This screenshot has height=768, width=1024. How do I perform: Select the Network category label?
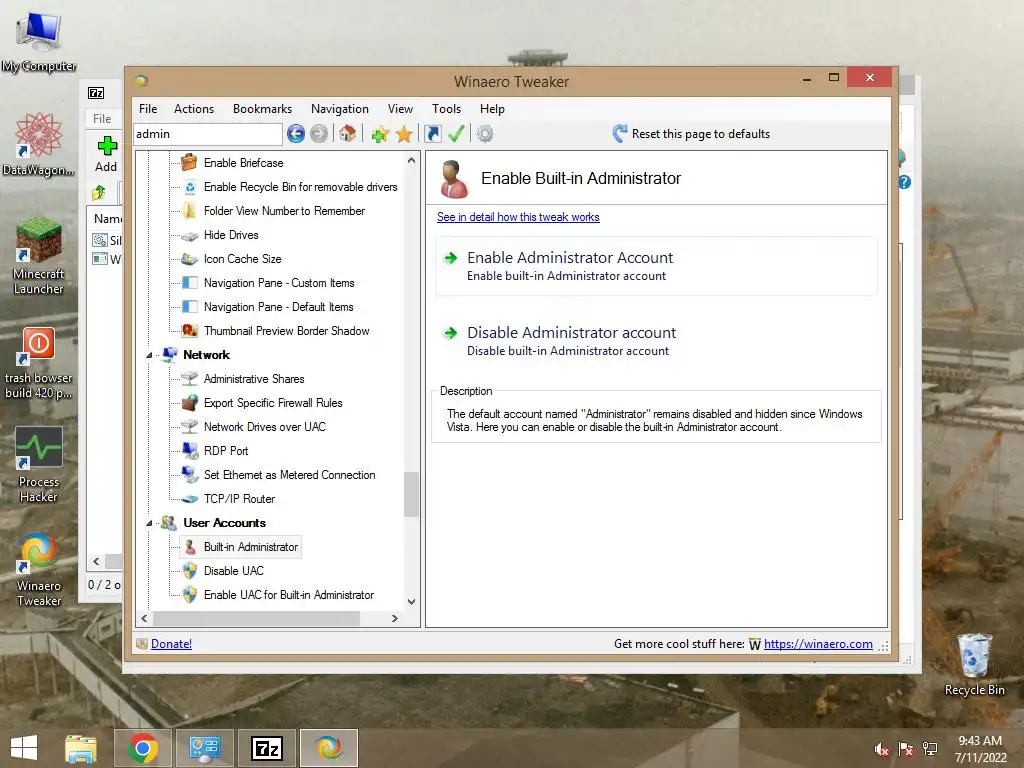(x=206, y=355)
